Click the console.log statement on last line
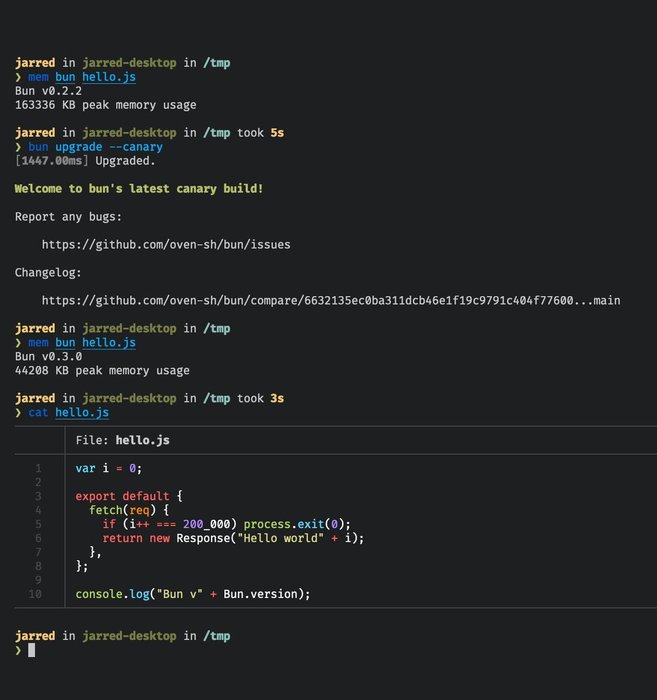Image resolution: width=657 pixels, height=700 pixels. pyautogui.click(x=193, y=594)
